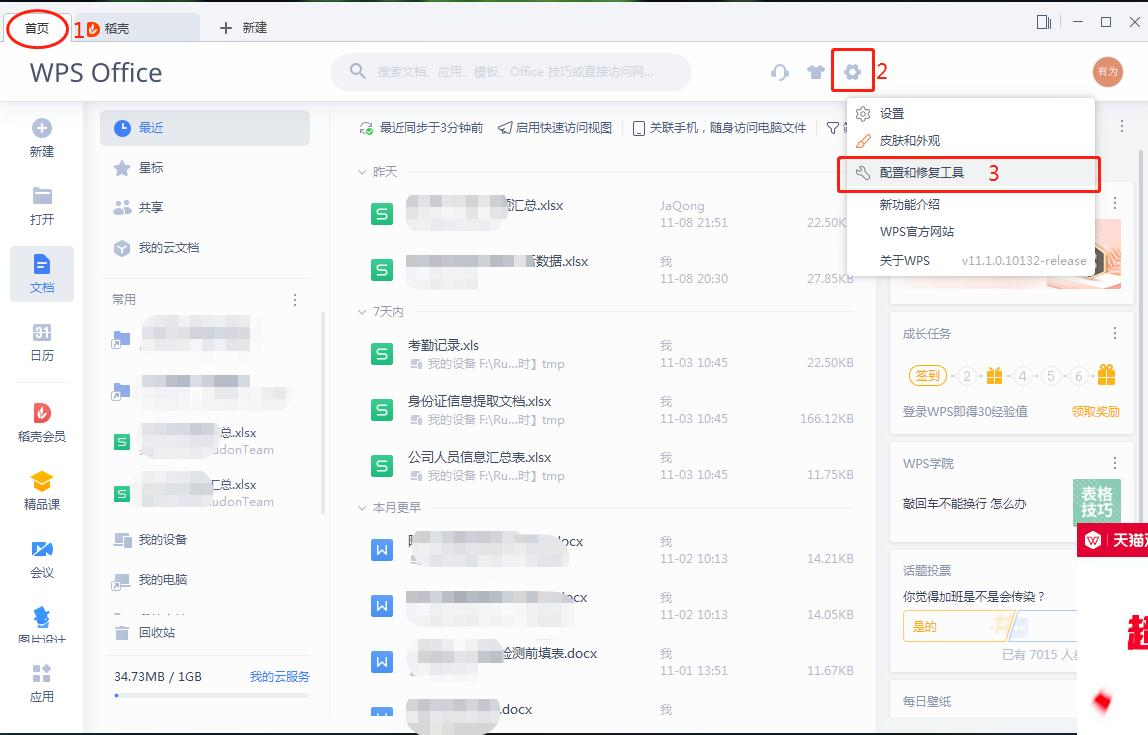
Task: Select 最近 in the navigation list
Action: [x=205, y=127]
